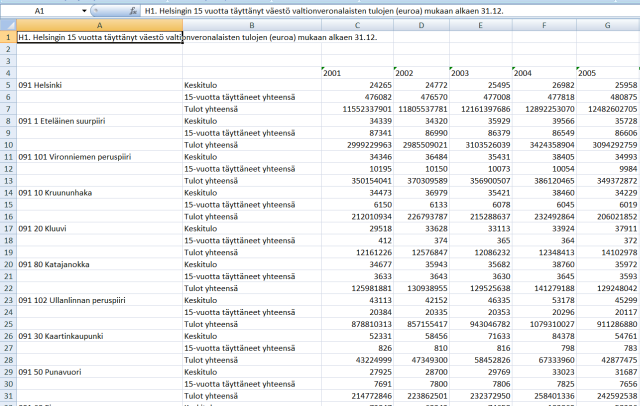Select the value 258401336
This screenshot has width=640, height=406.
544,396
